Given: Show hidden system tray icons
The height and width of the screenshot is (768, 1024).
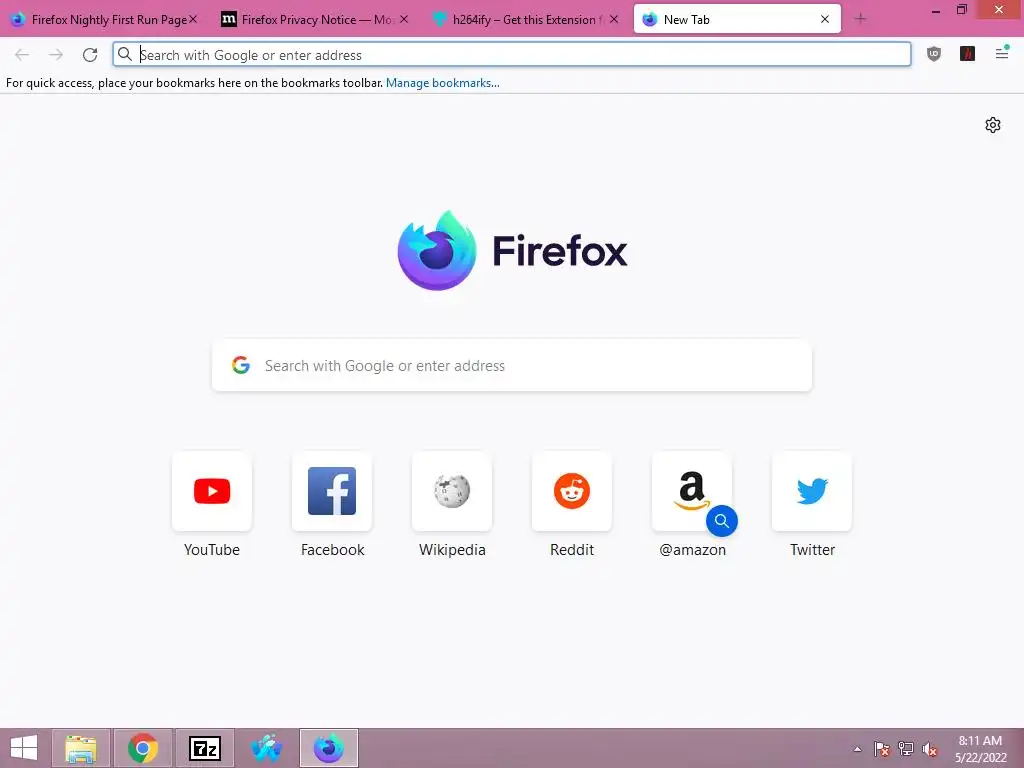Looking at the screenshot, I should pos(857,749).
